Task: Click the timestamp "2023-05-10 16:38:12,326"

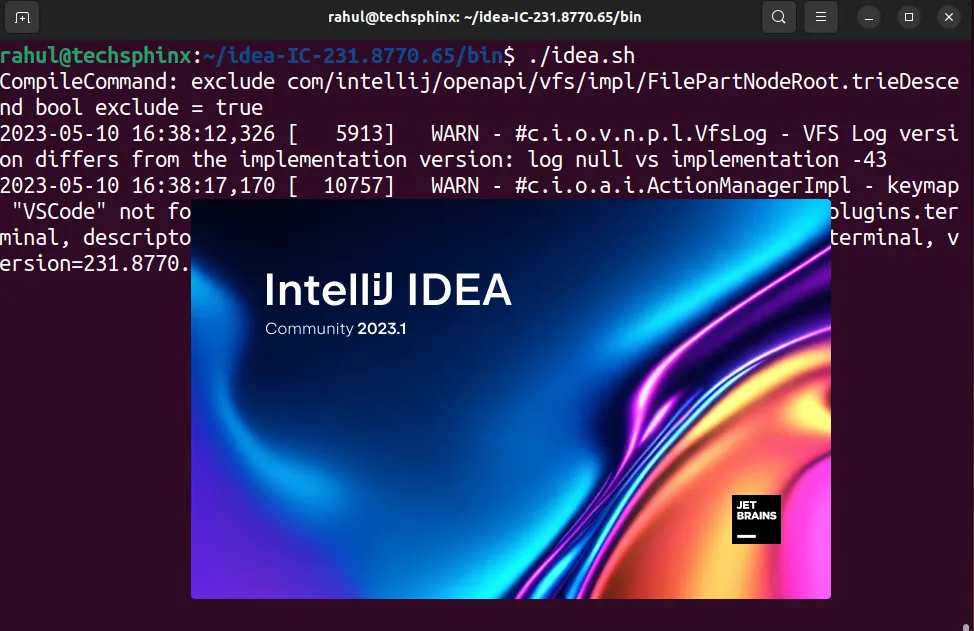Action: pyautogui.click(x=137, y=134)
